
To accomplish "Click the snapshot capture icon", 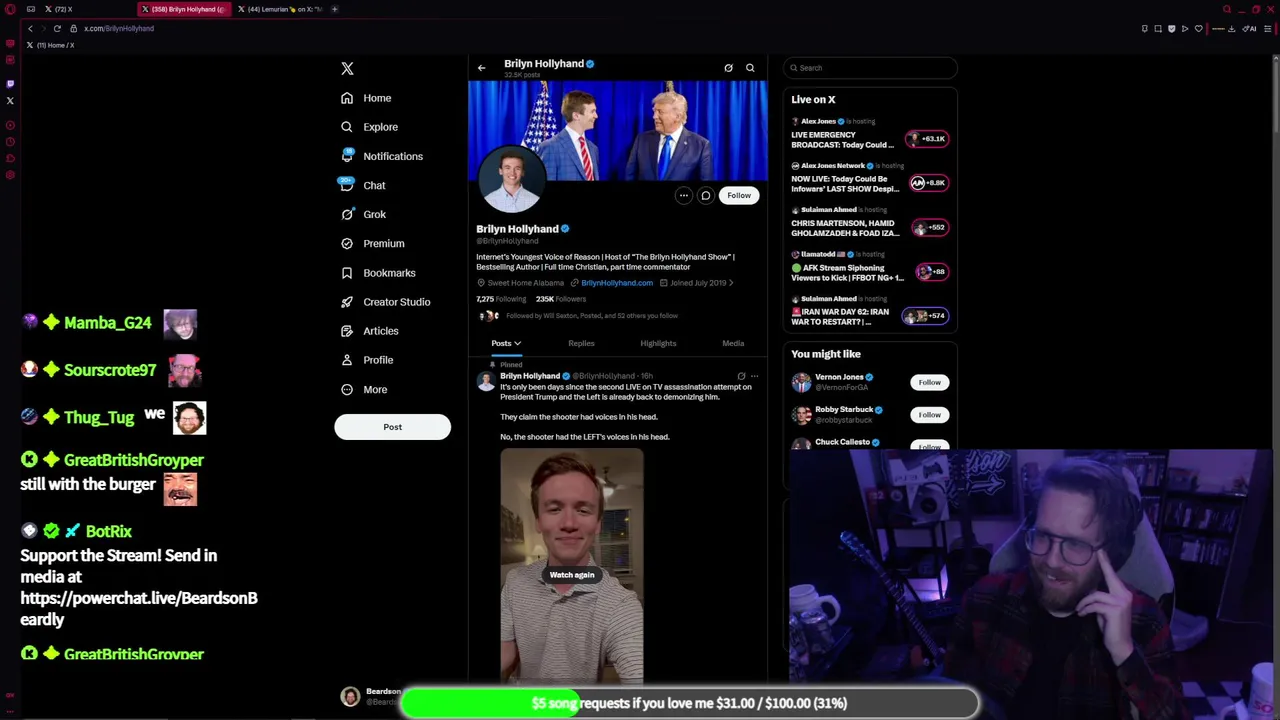I will 1158,28.
